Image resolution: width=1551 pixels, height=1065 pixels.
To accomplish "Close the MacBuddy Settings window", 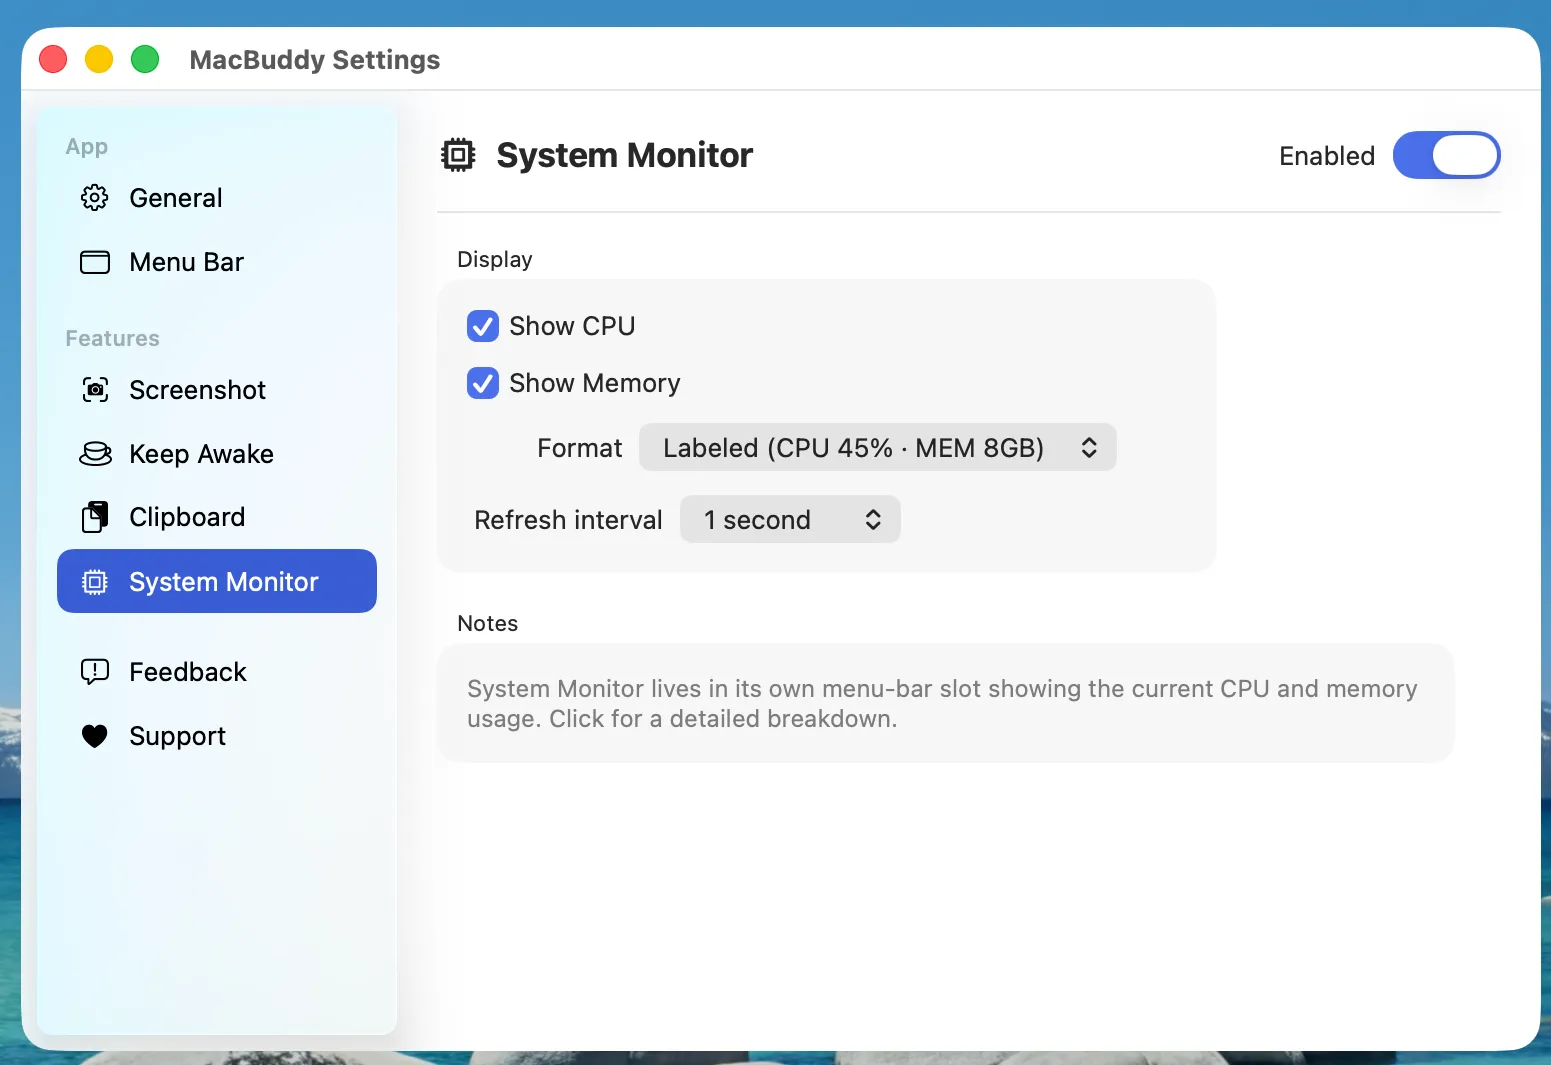I will [53, 59].
